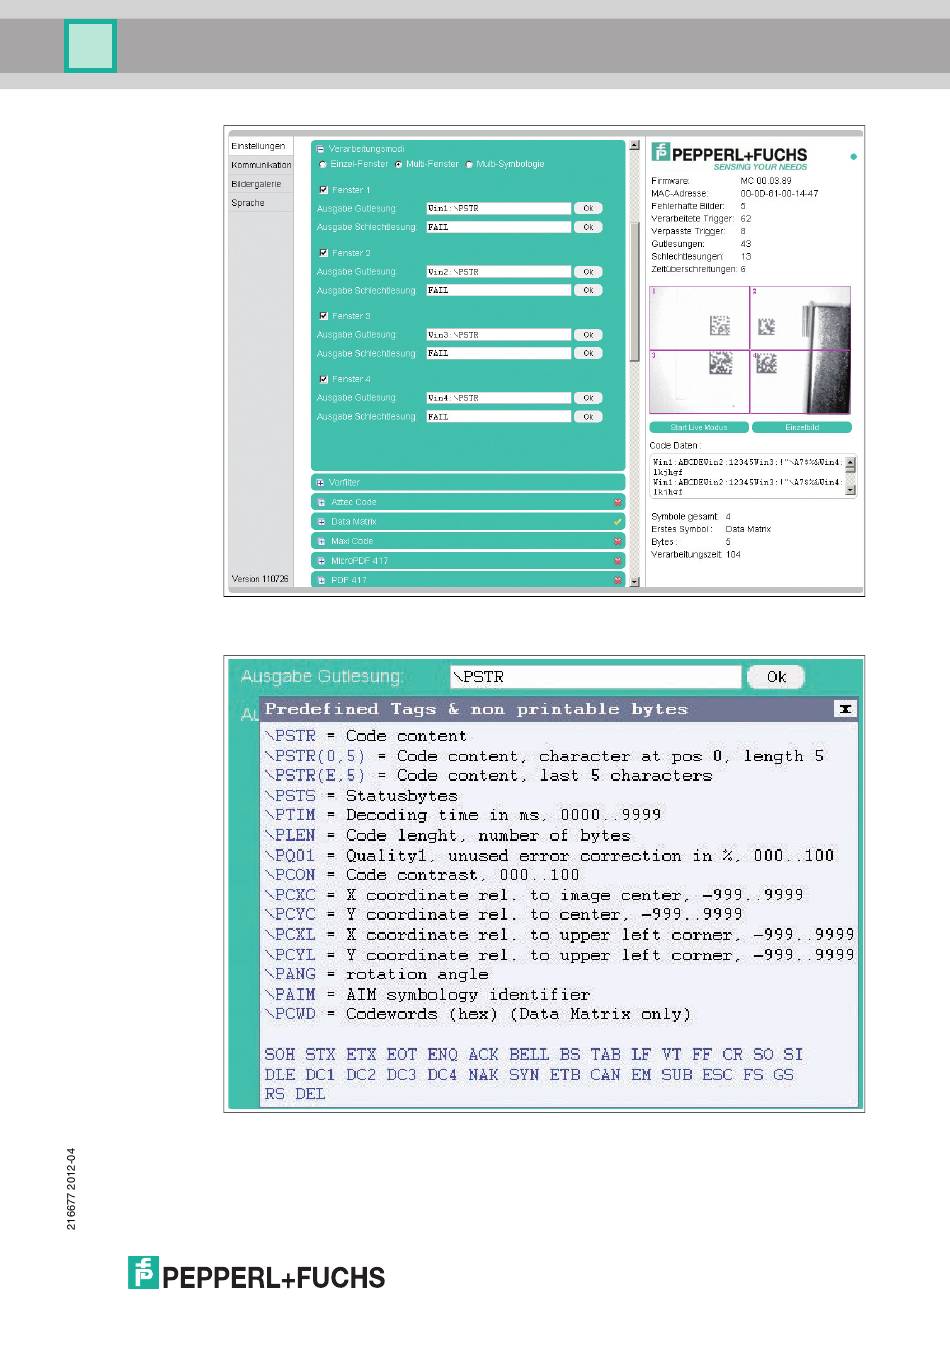Click the red X status icon for MicroPDF 417
The height and width of the screenshot is (1346, 950).
coord(618,561)
